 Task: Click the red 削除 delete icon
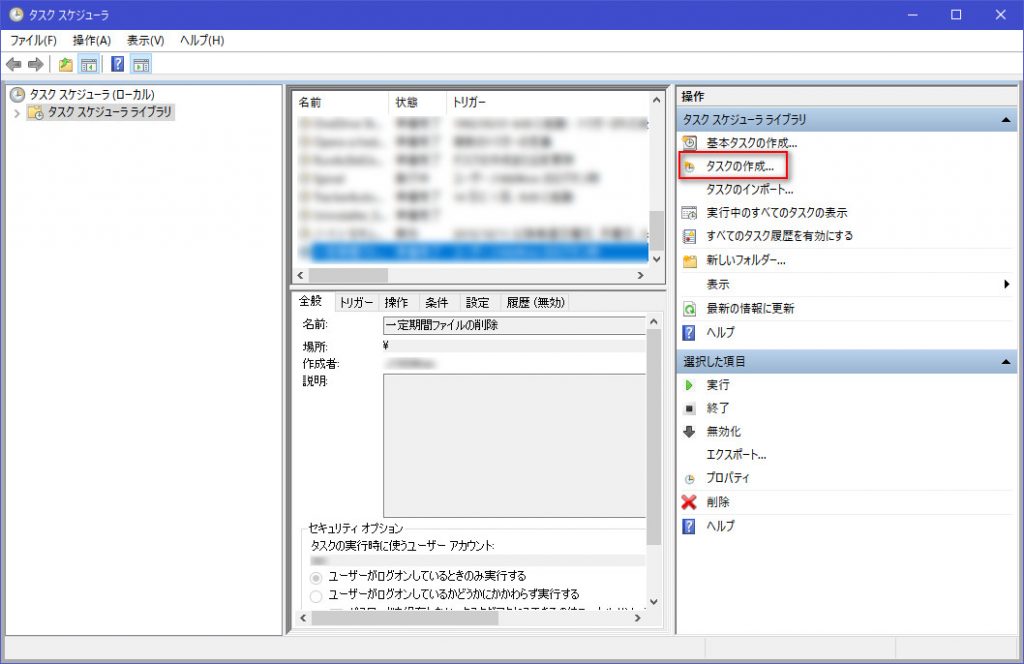tap(689, 502)
